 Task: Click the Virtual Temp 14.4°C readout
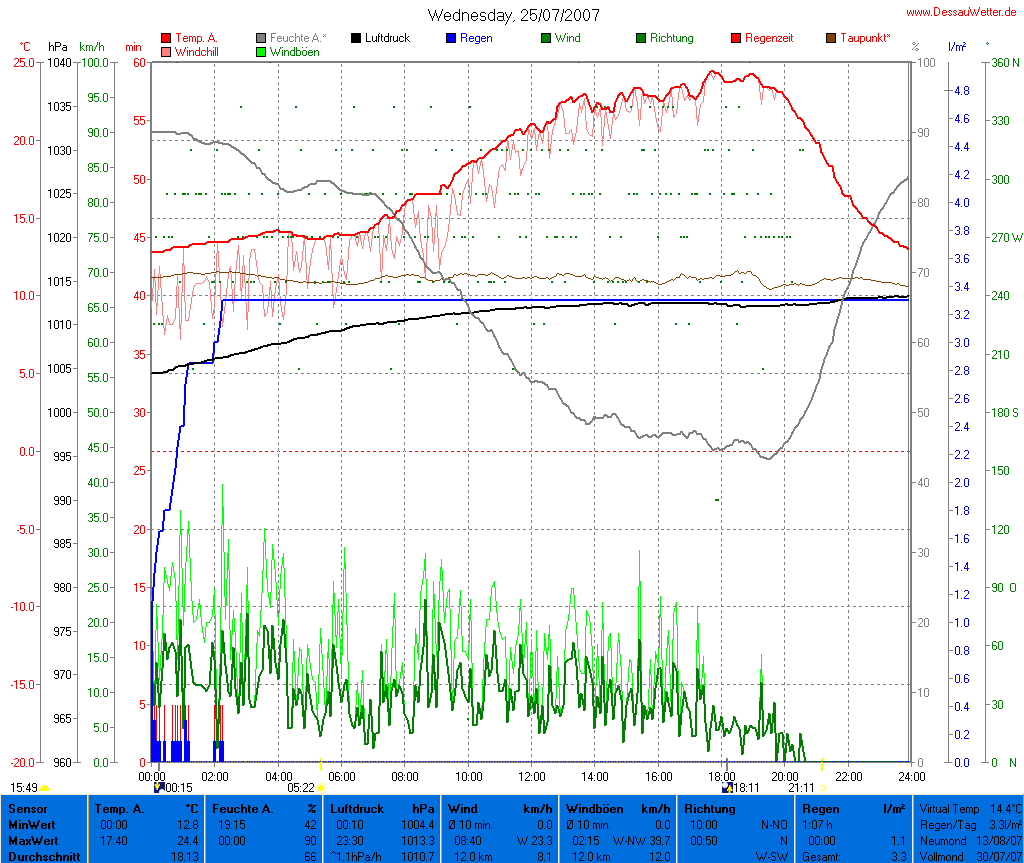tap(970, 808)
